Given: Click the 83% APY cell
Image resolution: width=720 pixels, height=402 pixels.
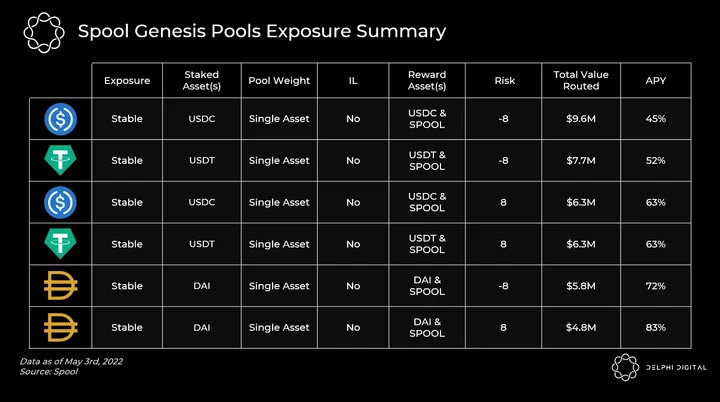Looking at the screenshot, I should [x=656, y=328].
